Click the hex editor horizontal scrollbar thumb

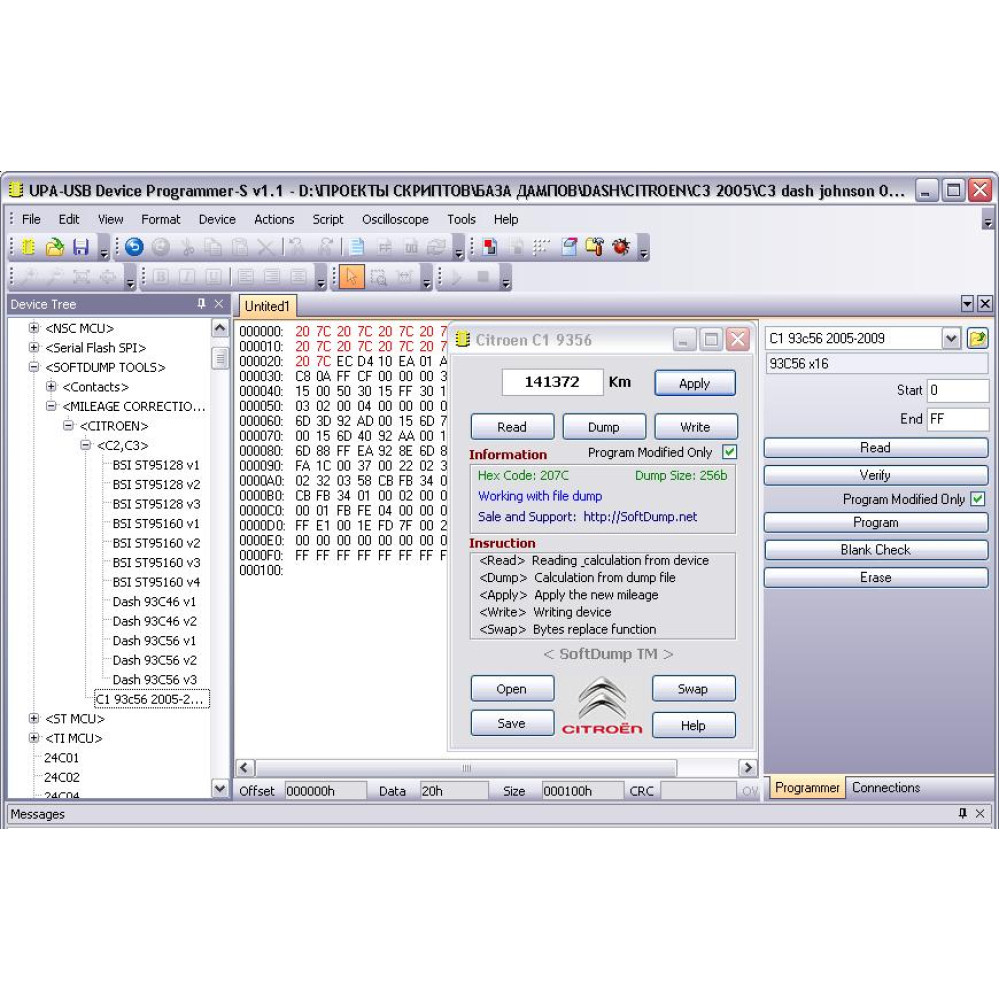tap(466, 768)
